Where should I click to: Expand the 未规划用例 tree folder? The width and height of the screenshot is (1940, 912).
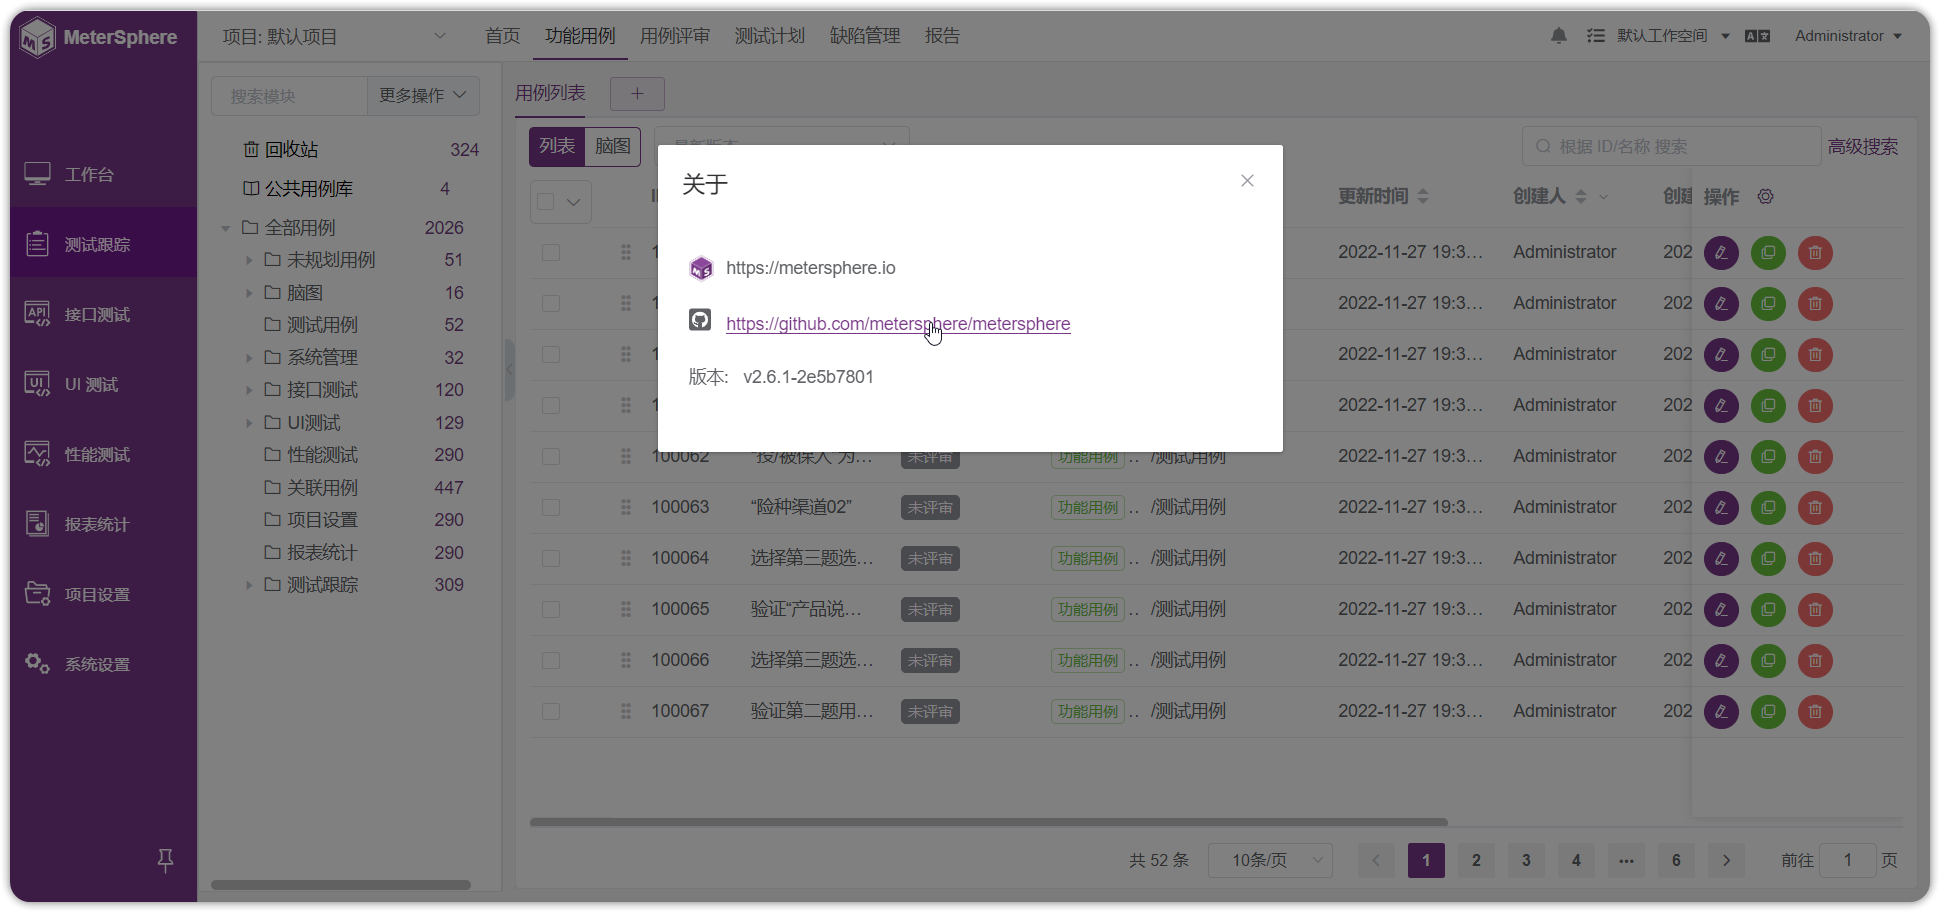[249, 260]
